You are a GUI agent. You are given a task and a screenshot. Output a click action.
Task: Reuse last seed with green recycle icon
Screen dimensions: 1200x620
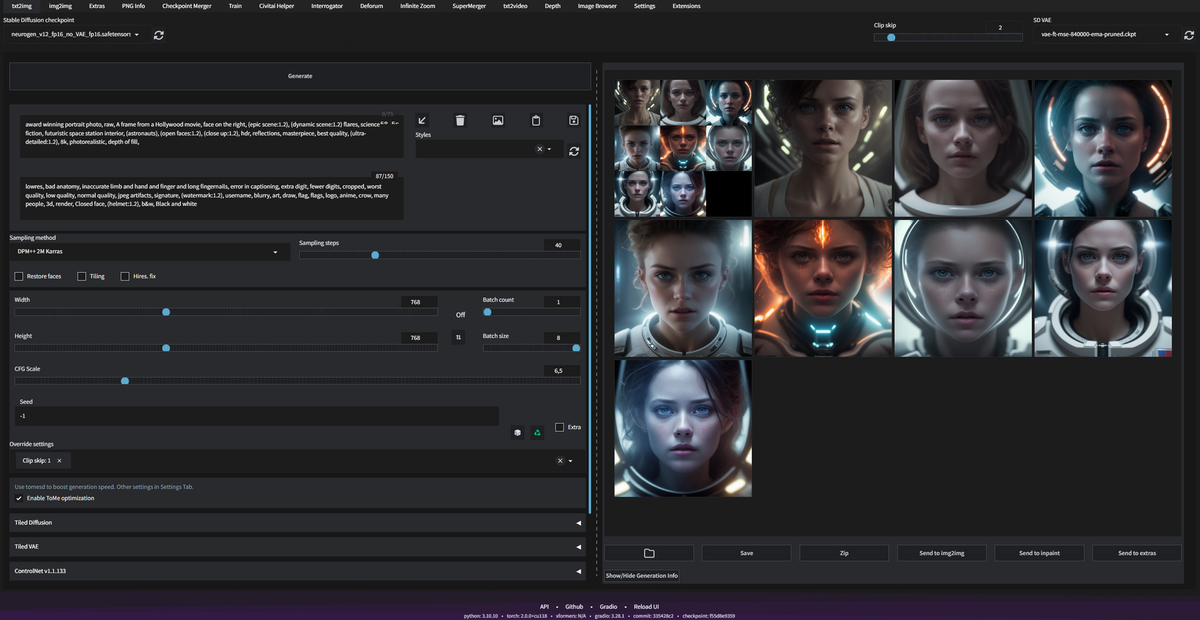537,433
